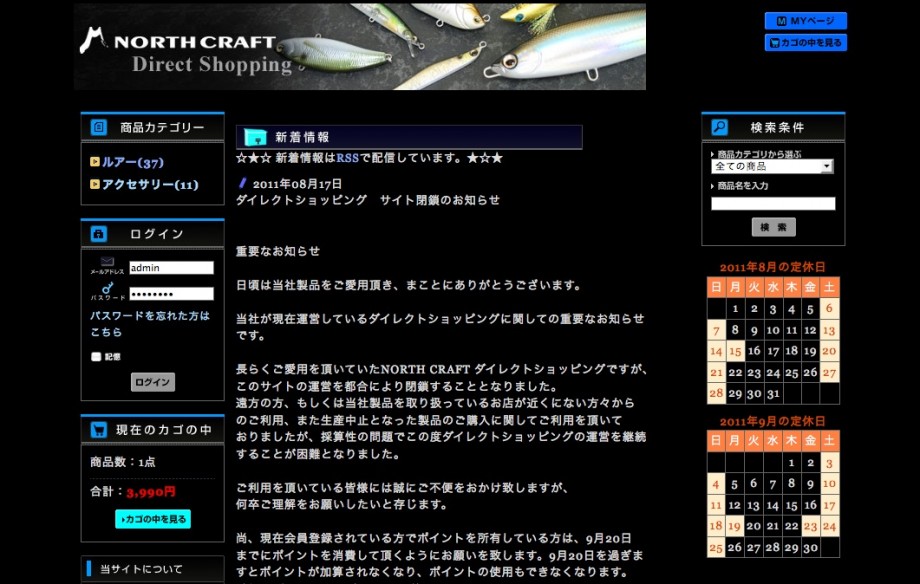
Task: Click the 重要なお知らせ heading text
Action: click(x=278, y=251)
